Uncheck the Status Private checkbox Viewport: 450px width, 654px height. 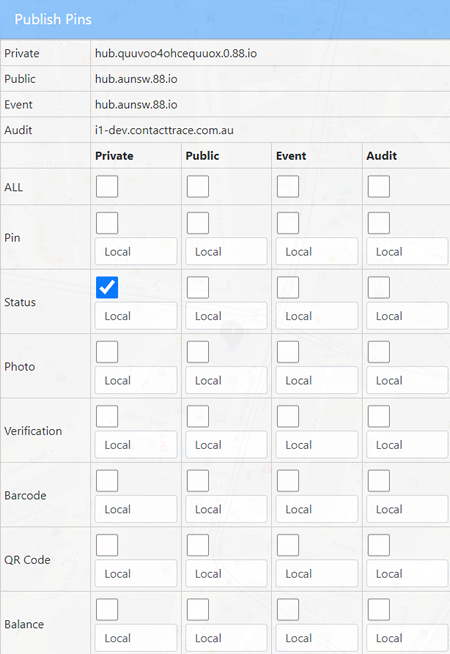tap(107, 287)
